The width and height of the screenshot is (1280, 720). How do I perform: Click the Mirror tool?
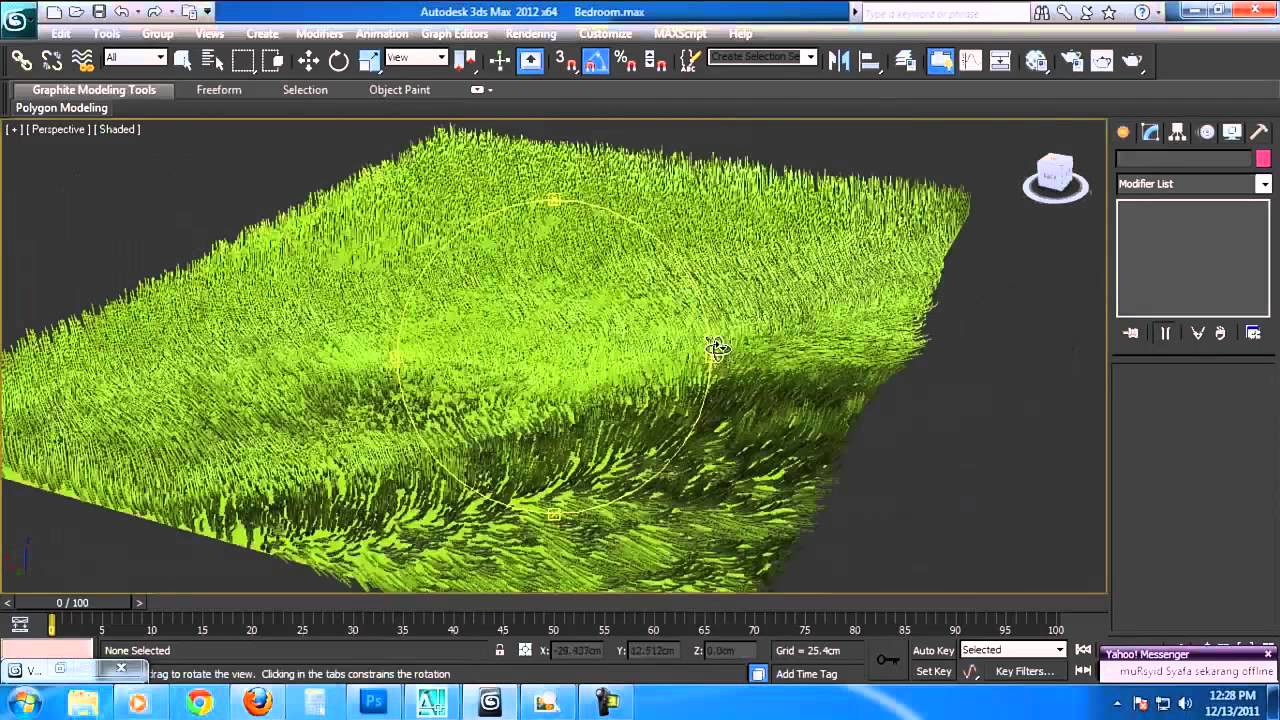[x=839, y=61]
